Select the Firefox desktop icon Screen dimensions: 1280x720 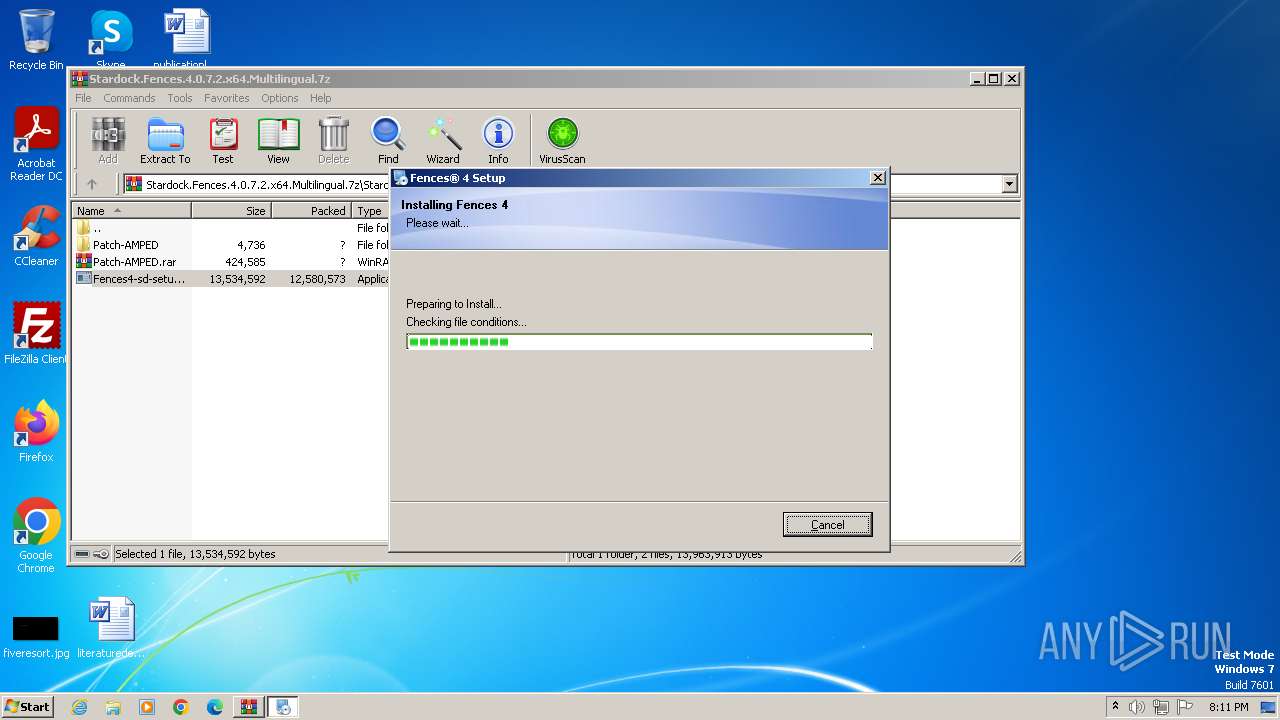coord(36,432)
